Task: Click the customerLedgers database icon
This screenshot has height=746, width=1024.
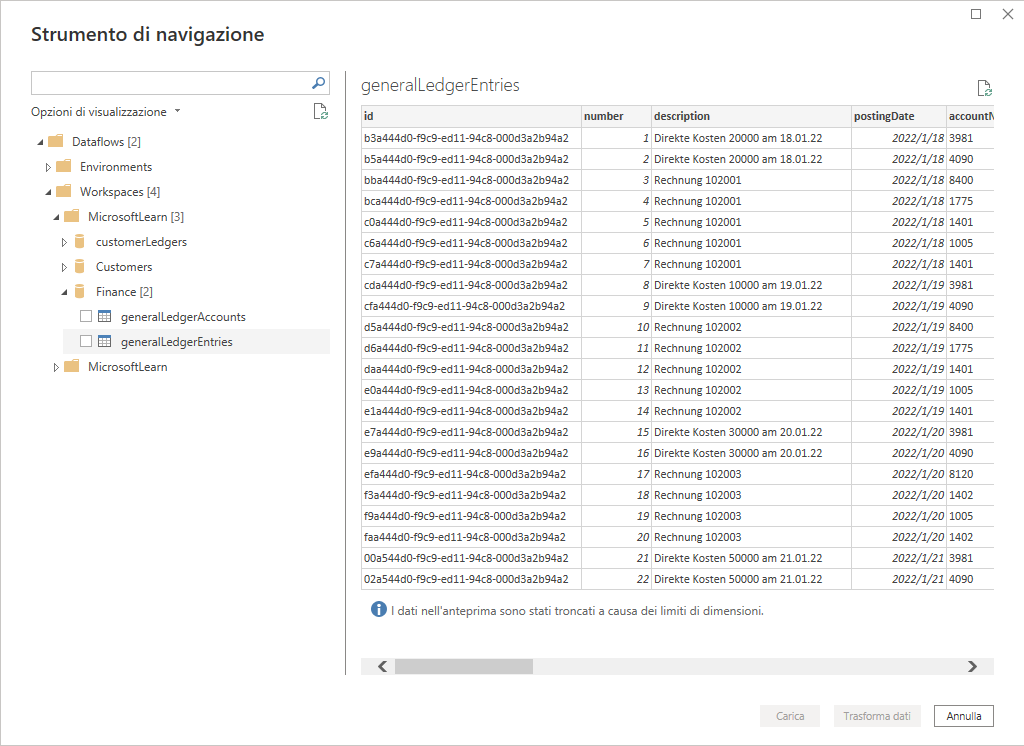Action: click(x=80, y=242)
